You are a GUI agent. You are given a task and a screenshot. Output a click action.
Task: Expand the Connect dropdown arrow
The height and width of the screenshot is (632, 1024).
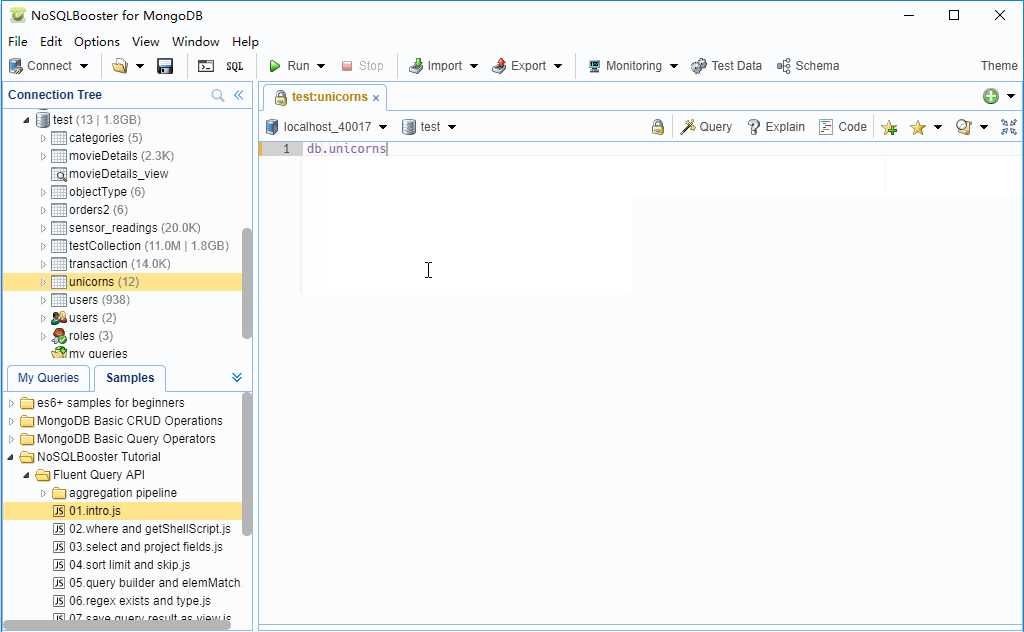(x=84, y=66)
